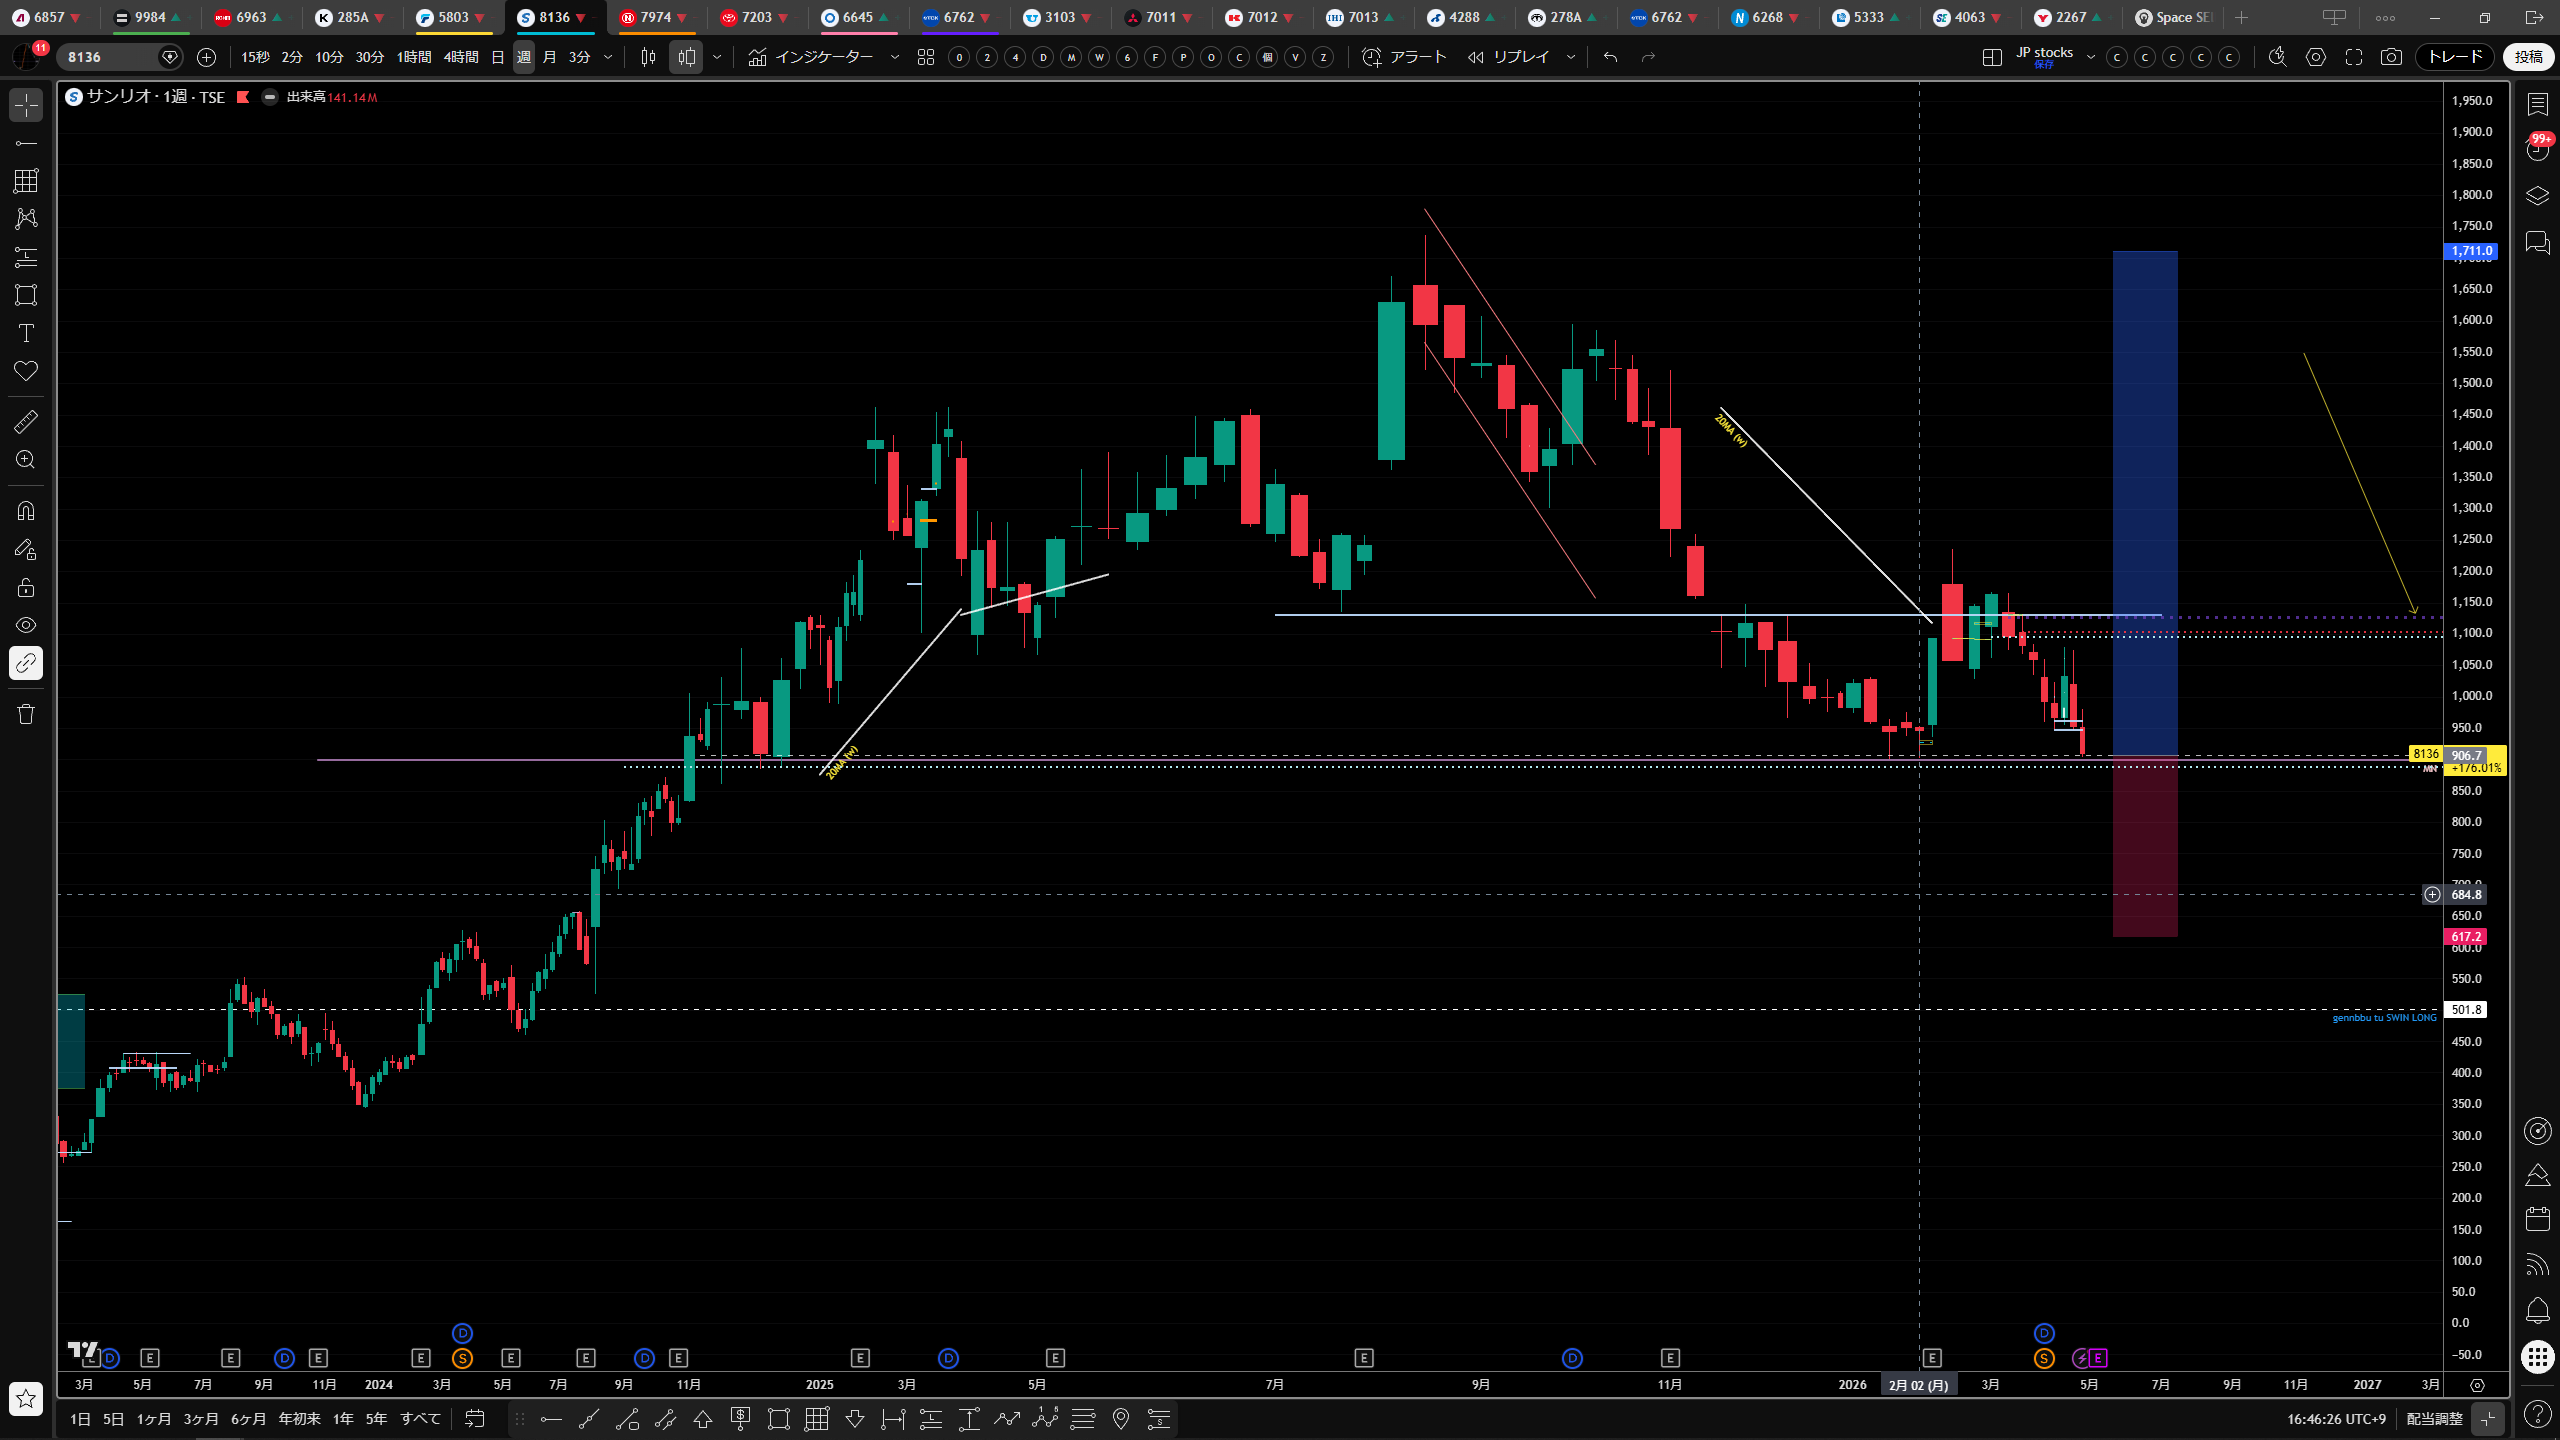2560x1440 pixels.
Task: Select the 1ヶ月 date range
Action: point(154,1419)
